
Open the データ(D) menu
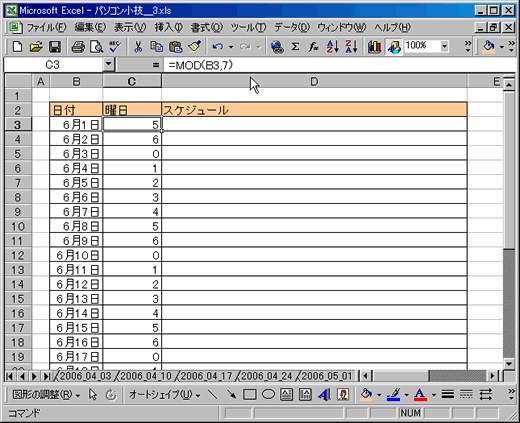pos(292,27)
